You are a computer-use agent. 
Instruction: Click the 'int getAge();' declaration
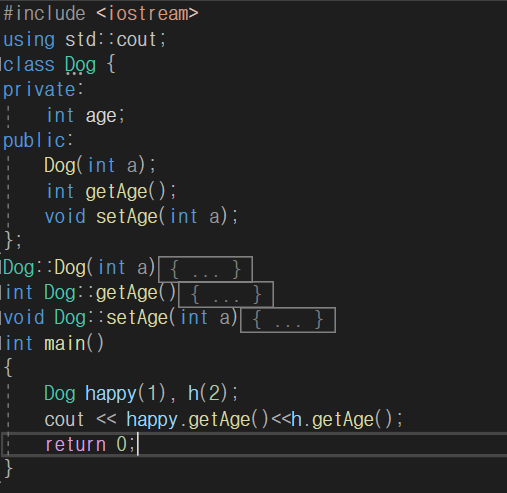[111, 192]
